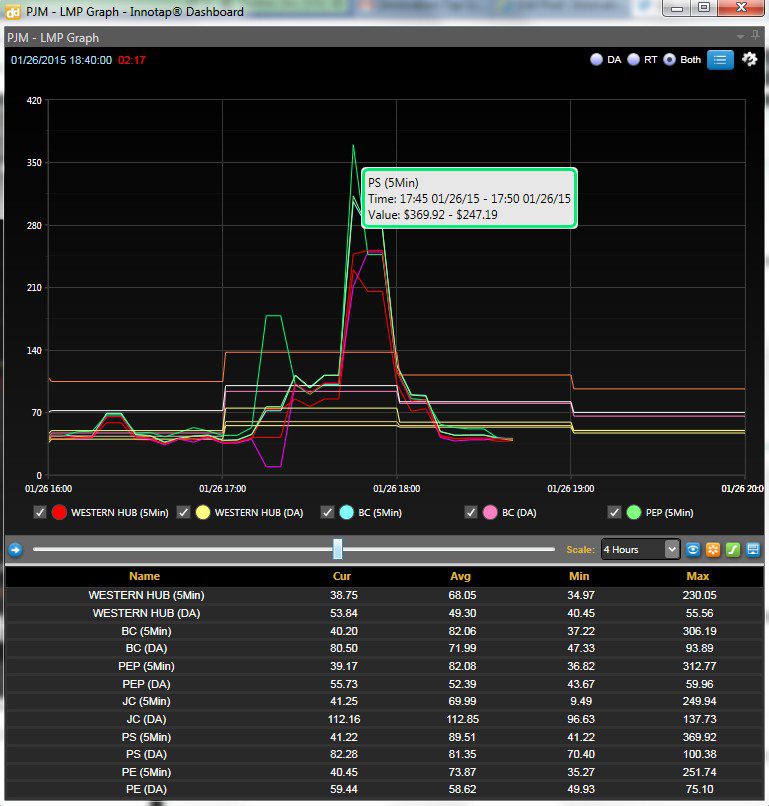Click the orange burst icon
Image resolution: width=769 pixels, height=806 pixels.
pyautogui.click(x=713, y=549)
